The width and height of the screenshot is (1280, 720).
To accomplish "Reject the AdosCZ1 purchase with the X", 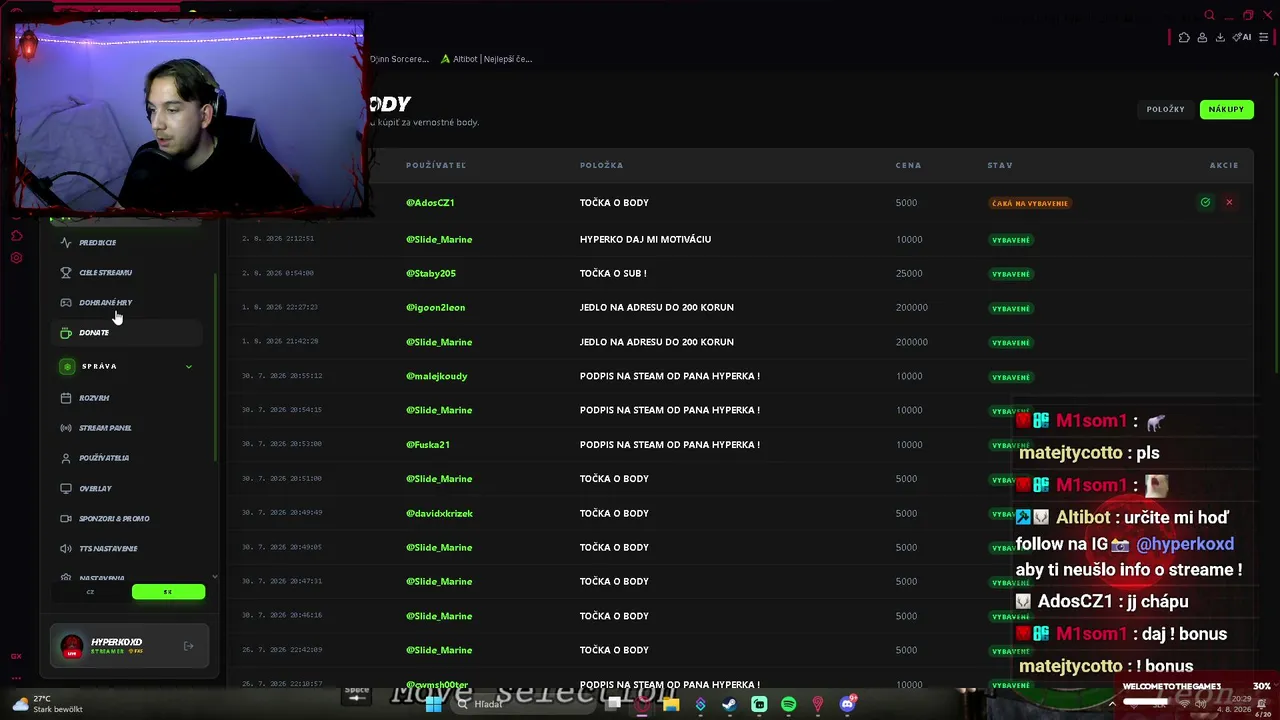I will pos(1229,203).
